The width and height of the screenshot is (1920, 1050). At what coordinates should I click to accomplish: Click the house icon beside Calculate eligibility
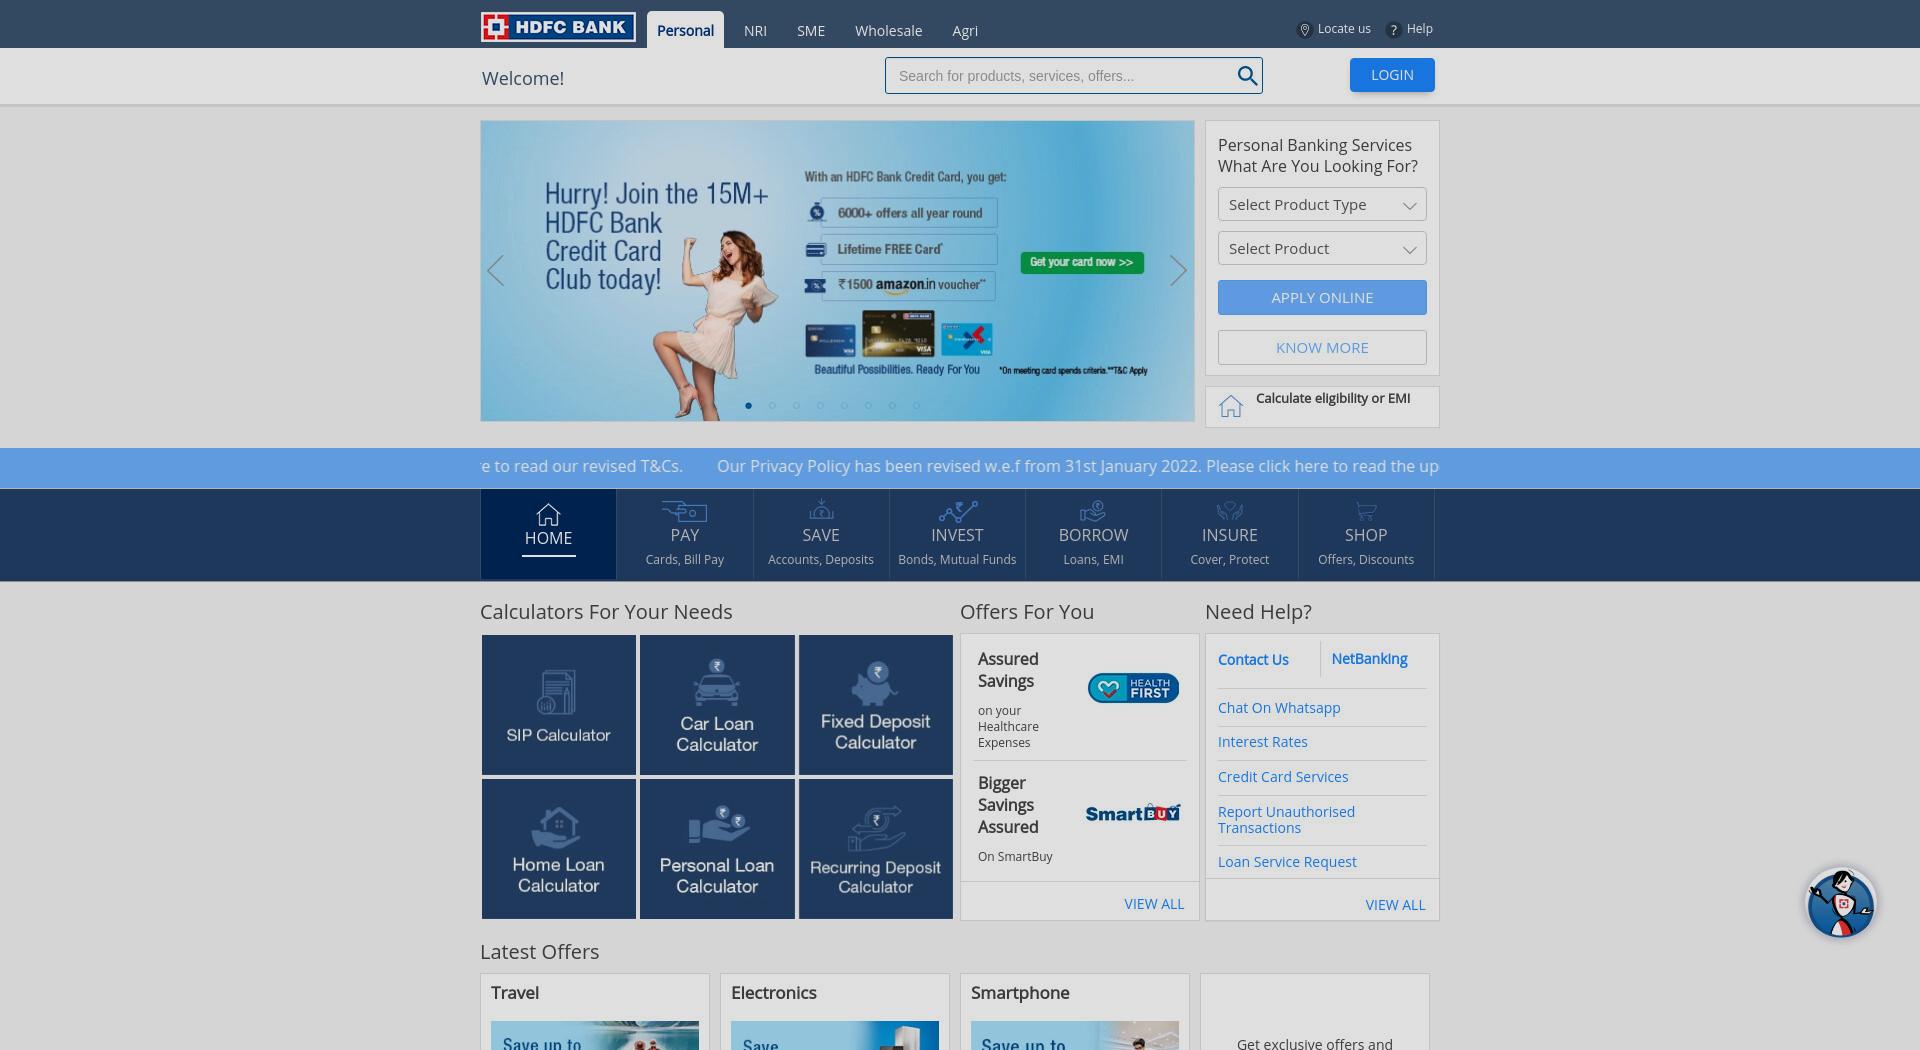click(1231, 406)
